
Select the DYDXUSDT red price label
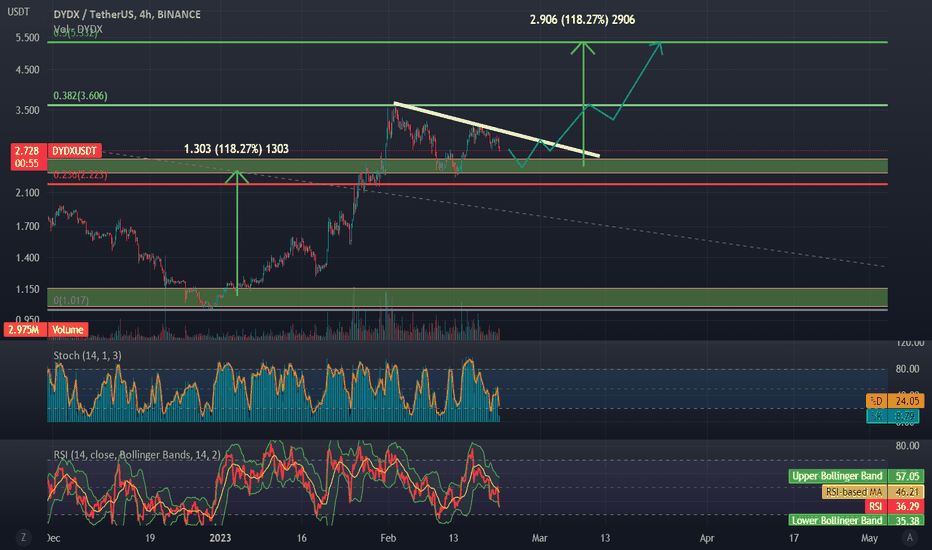74,151
